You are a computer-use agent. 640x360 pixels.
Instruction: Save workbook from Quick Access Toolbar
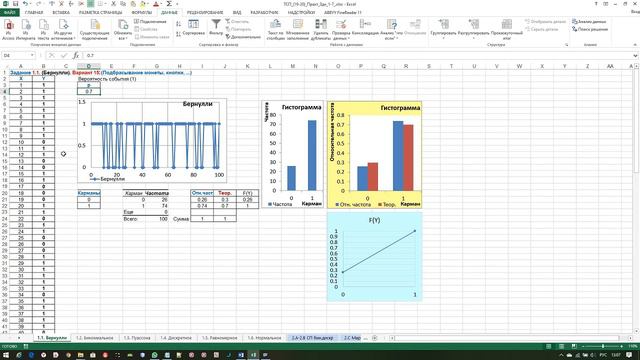pos(15,4)
